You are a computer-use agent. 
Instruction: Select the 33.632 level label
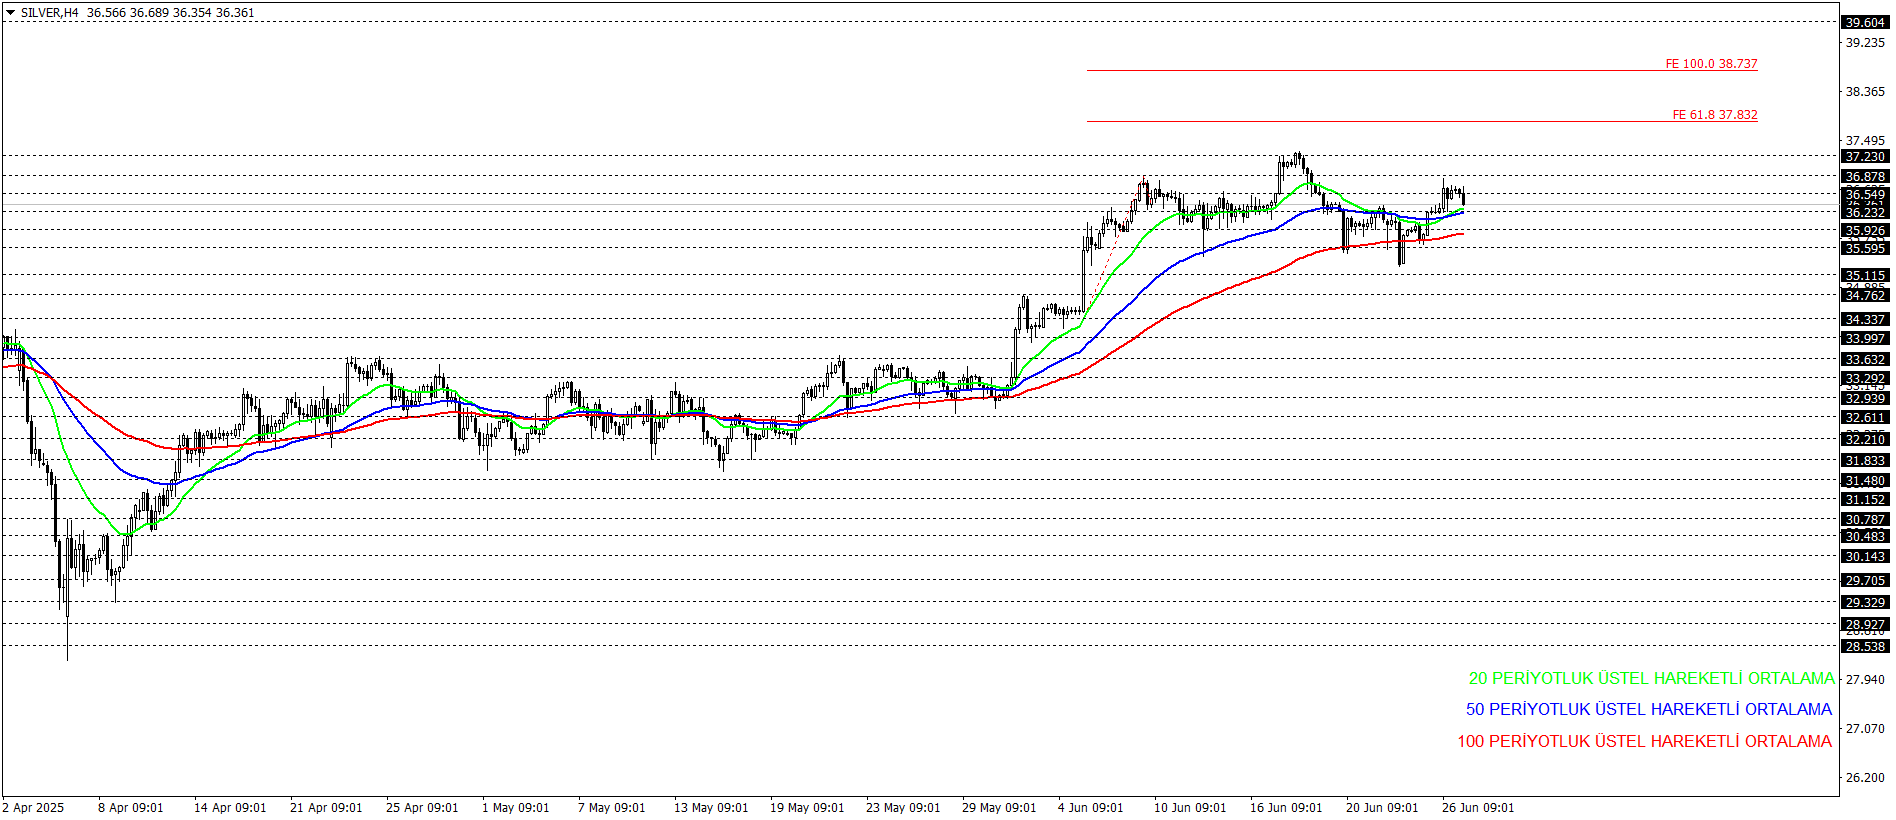pos(1865,359)
